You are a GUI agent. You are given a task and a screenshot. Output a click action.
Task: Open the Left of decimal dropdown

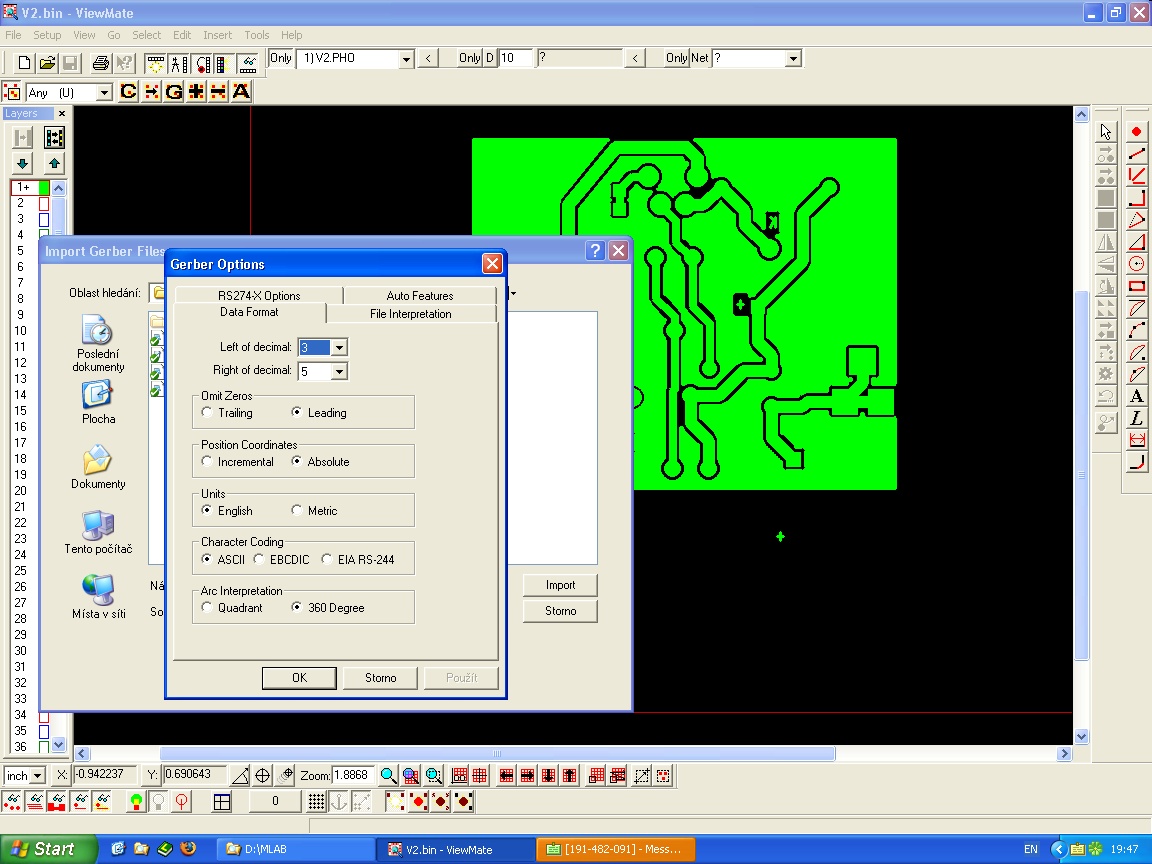[339, 348]
